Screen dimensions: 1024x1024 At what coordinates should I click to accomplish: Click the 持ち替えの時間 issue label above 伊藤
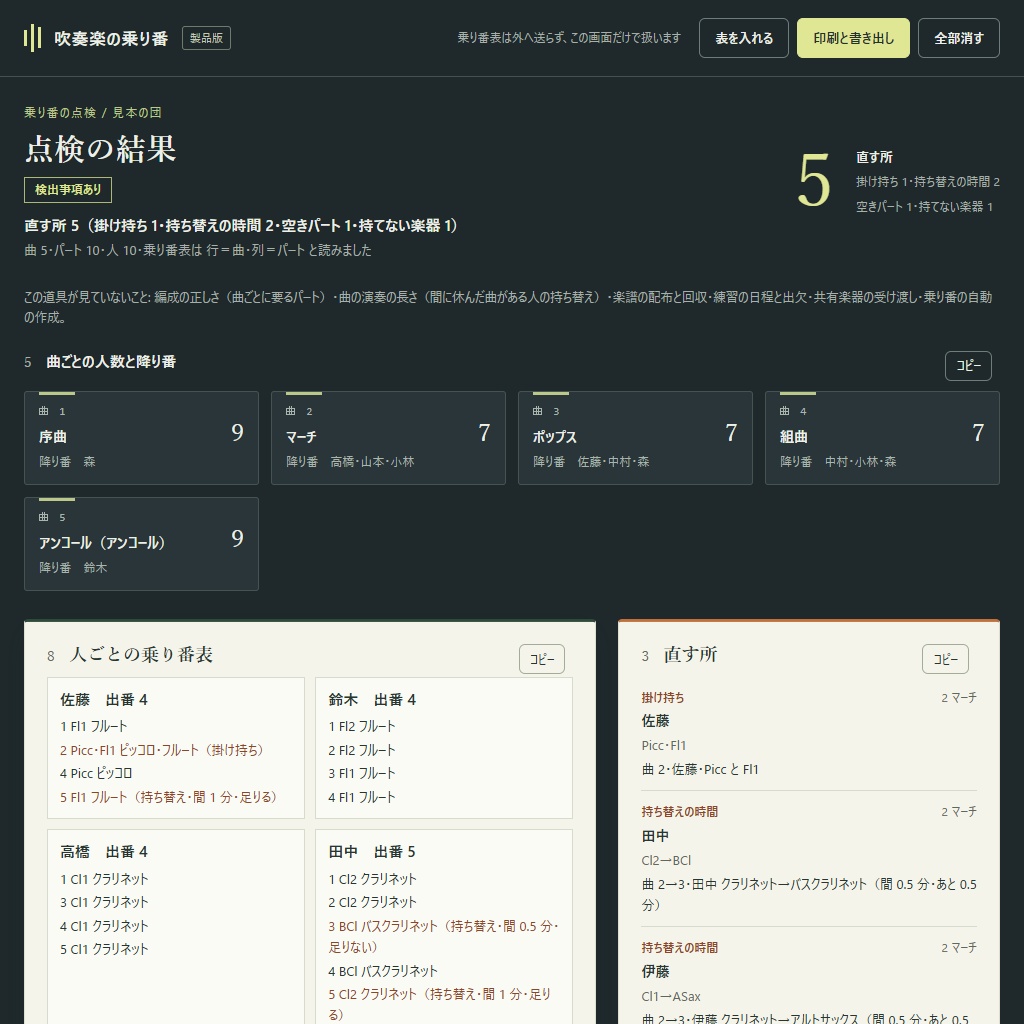(679, 948)
